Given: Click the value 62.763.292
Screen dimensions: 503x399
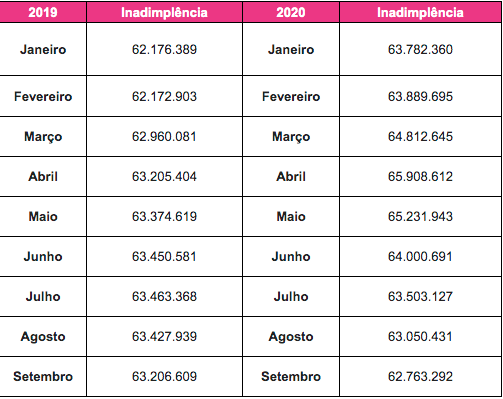Looking at the screenshot, I should [420, 376].
